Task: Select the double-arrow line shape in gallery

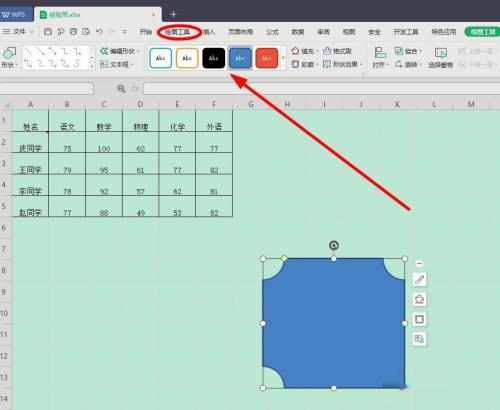Action: (53, 51)
